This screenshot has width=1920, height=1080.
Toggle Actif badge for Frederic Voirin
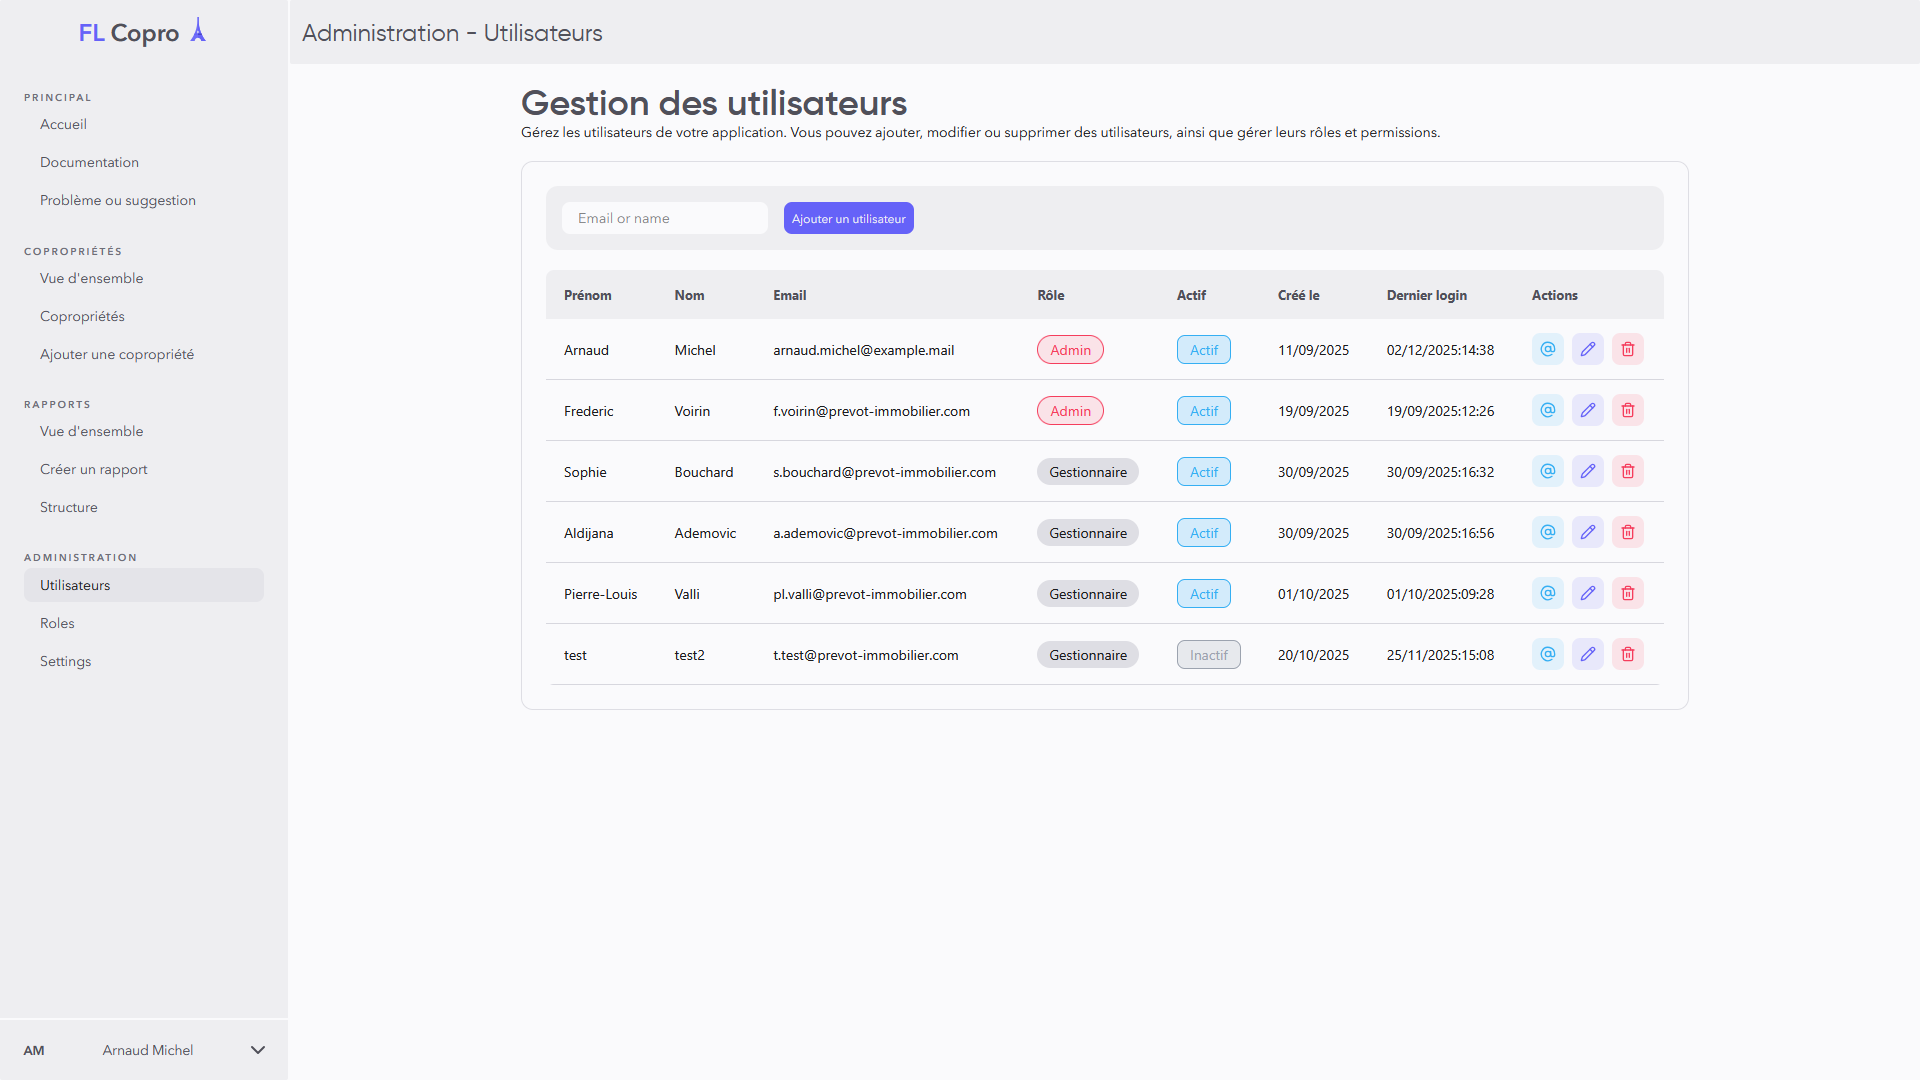point(1203,411)
